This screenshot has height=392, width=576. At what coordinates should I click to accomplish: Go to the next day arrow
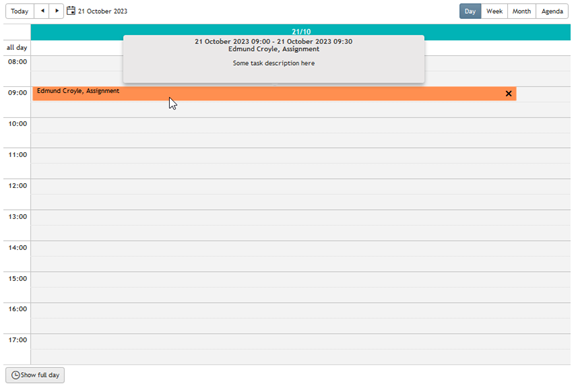pyautogui.click(x=57, y=11)
